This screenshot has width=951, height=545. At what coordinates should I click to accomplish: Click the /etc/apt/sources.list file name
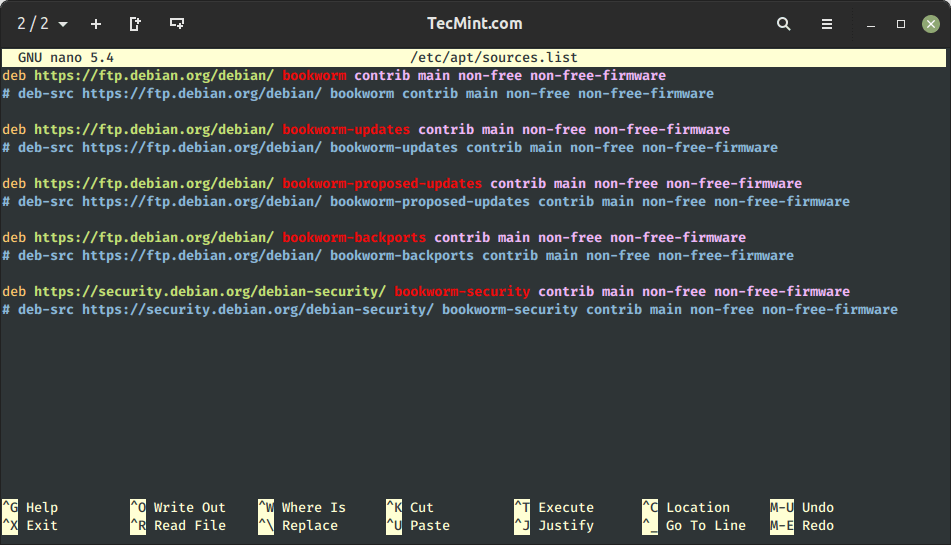pos(494,58)
